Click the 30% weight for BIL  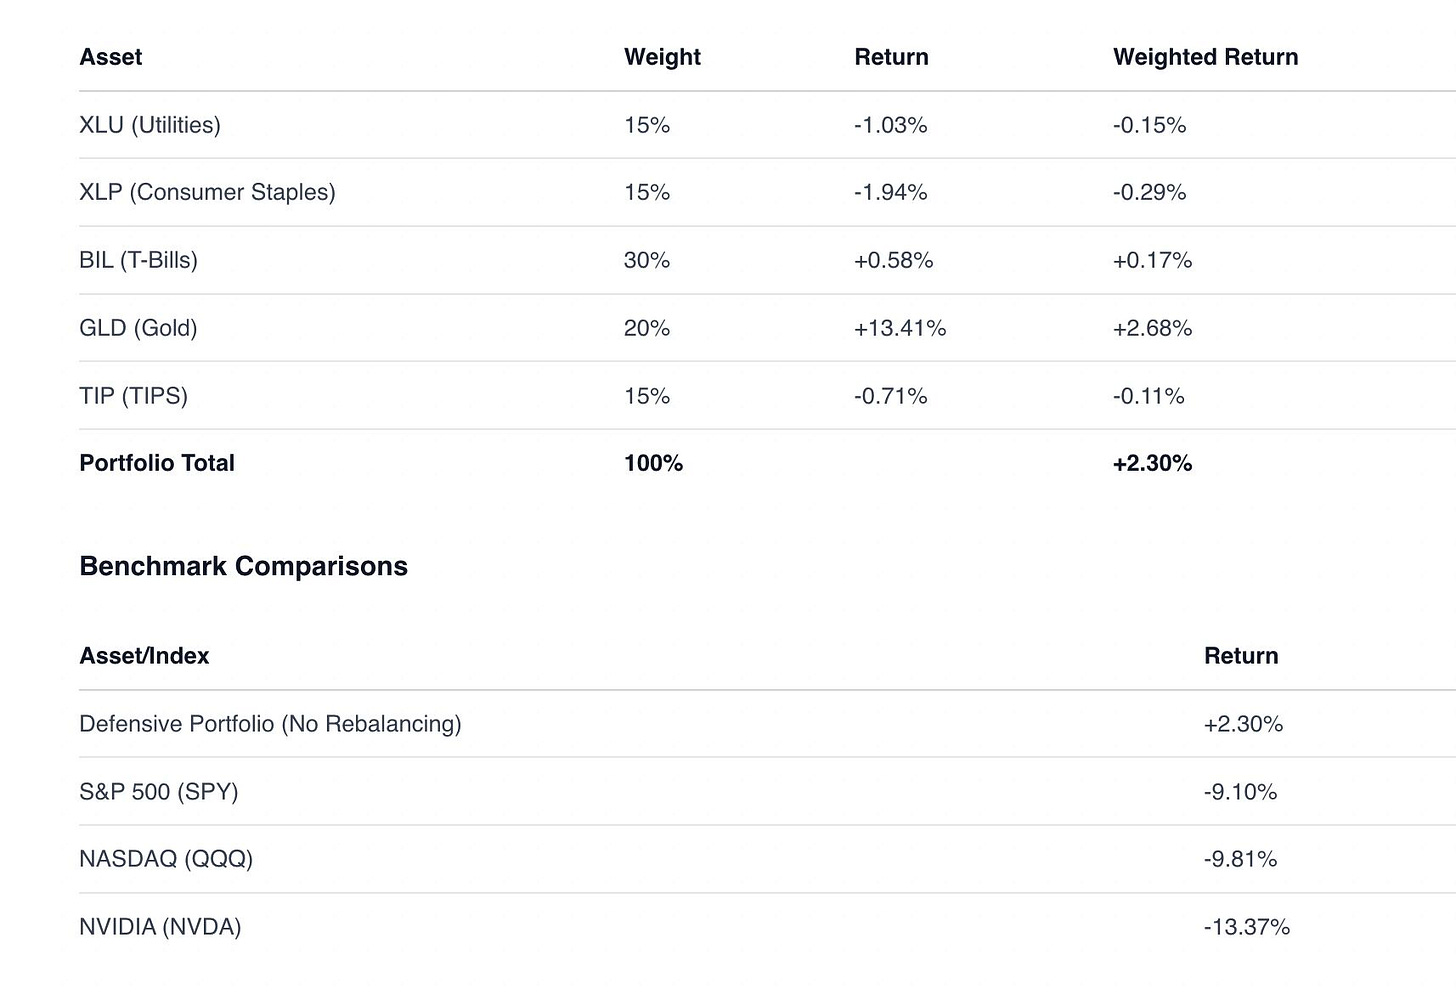[646, 260]
